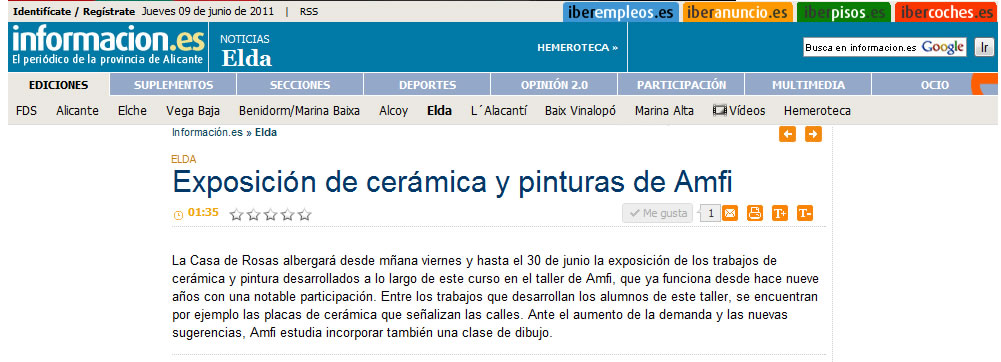Open the Alicante edition link
The image size is (1001, 362).
tap(77, 110)
